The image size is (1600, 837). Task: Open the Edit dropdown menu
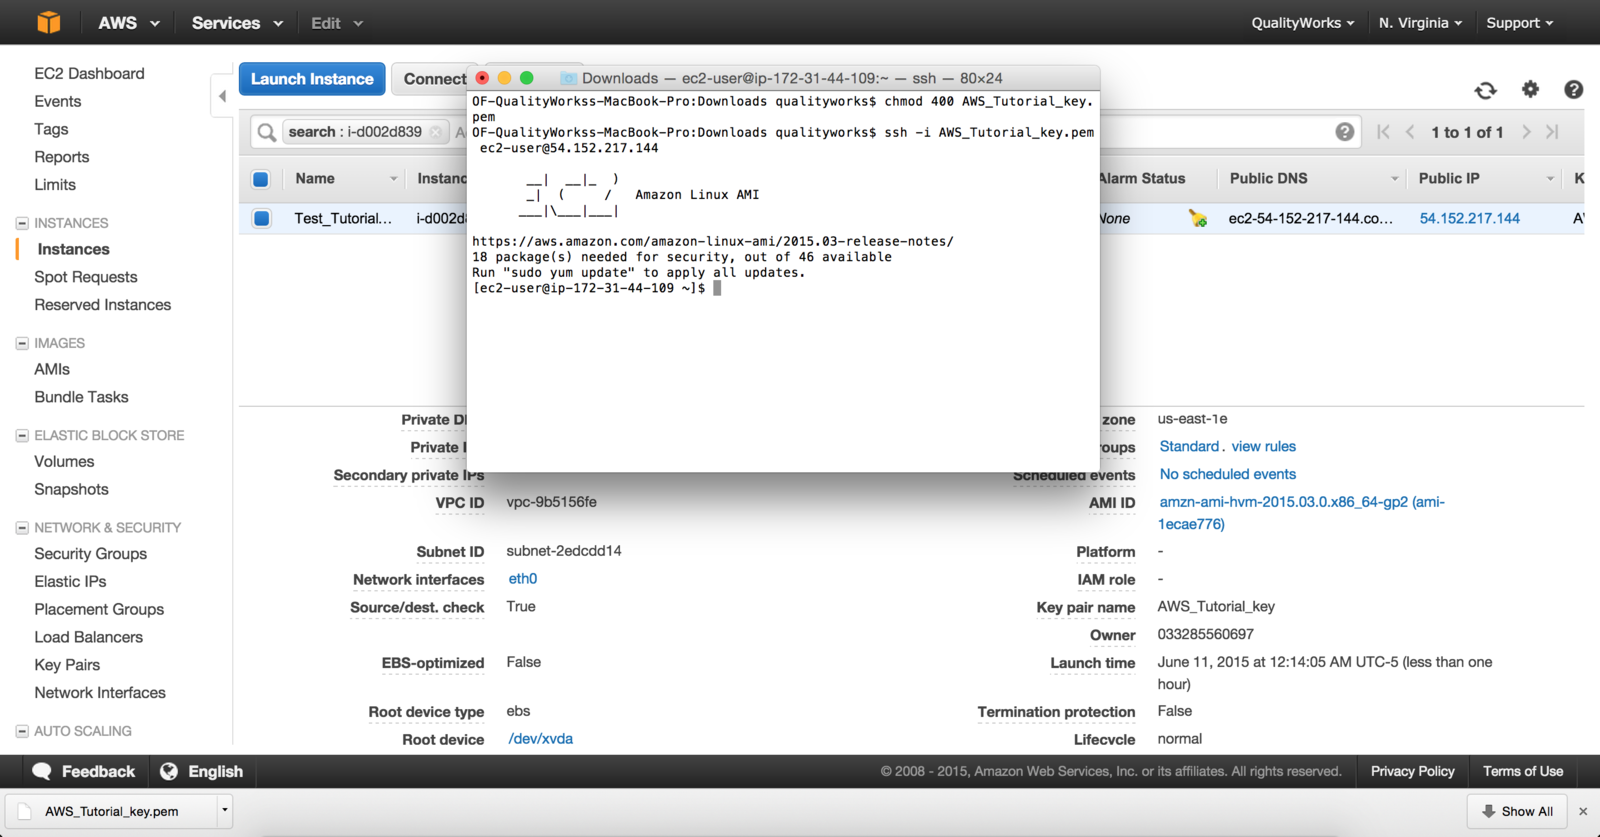click(337, 22)
